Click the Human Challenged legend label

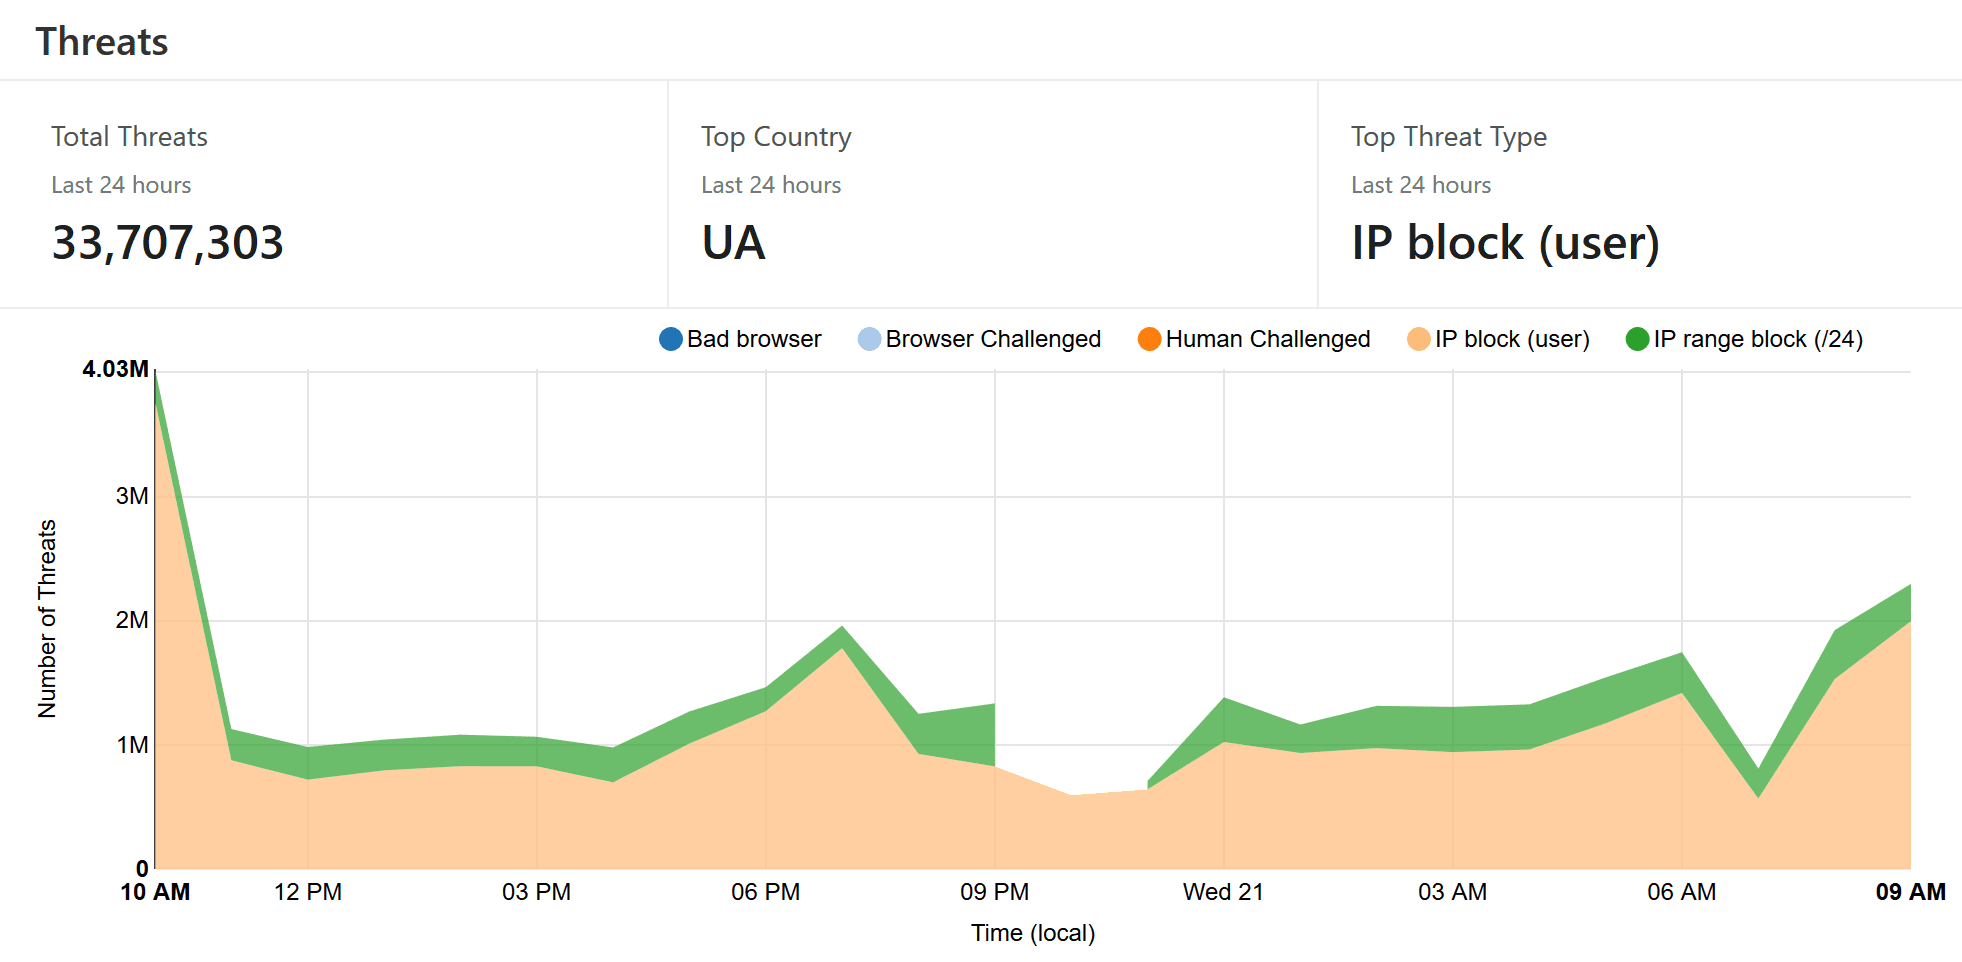point(1268,339)
